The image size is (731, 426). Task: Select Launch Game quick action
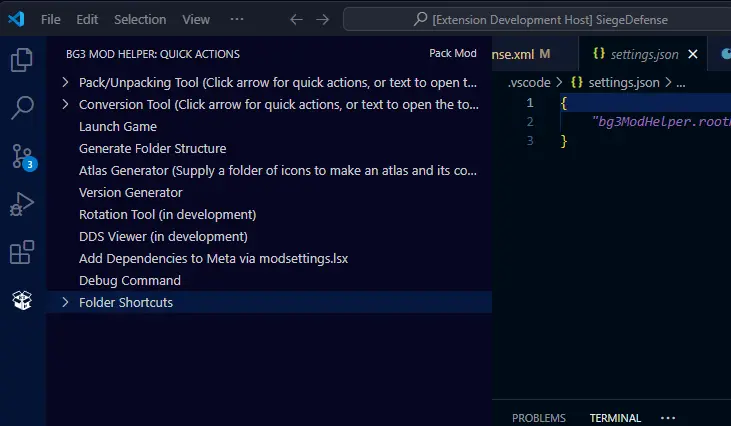(118, 127)
